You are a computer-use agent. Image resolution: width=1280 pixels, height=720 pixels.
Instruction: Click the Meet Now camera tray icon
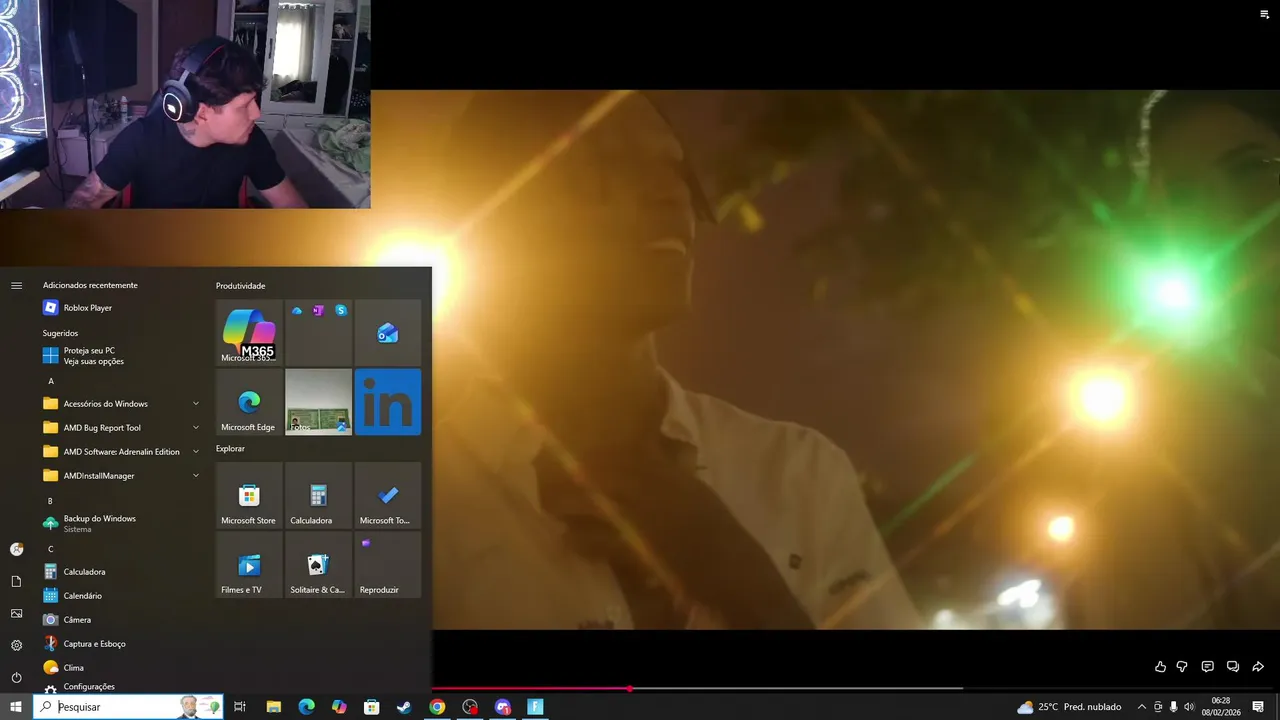[1158, 707]
